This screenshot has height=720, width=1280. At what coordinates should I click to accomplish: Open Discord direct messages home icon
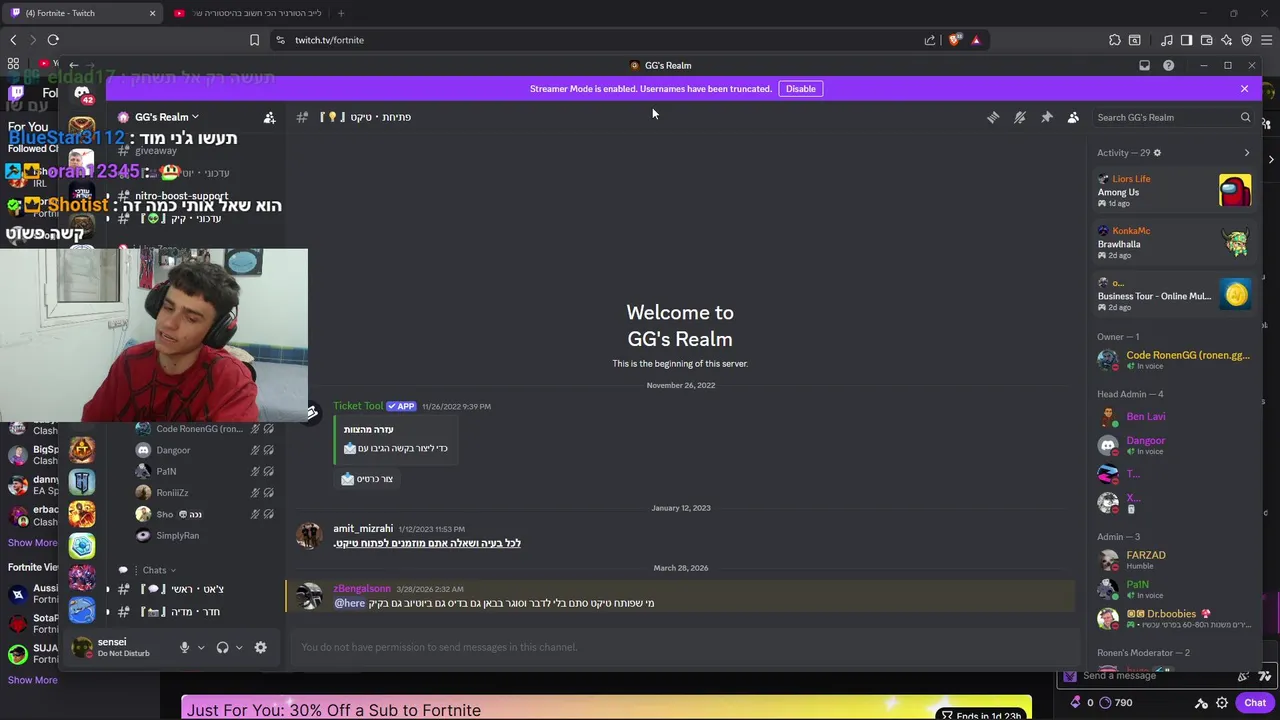(82, 93)
